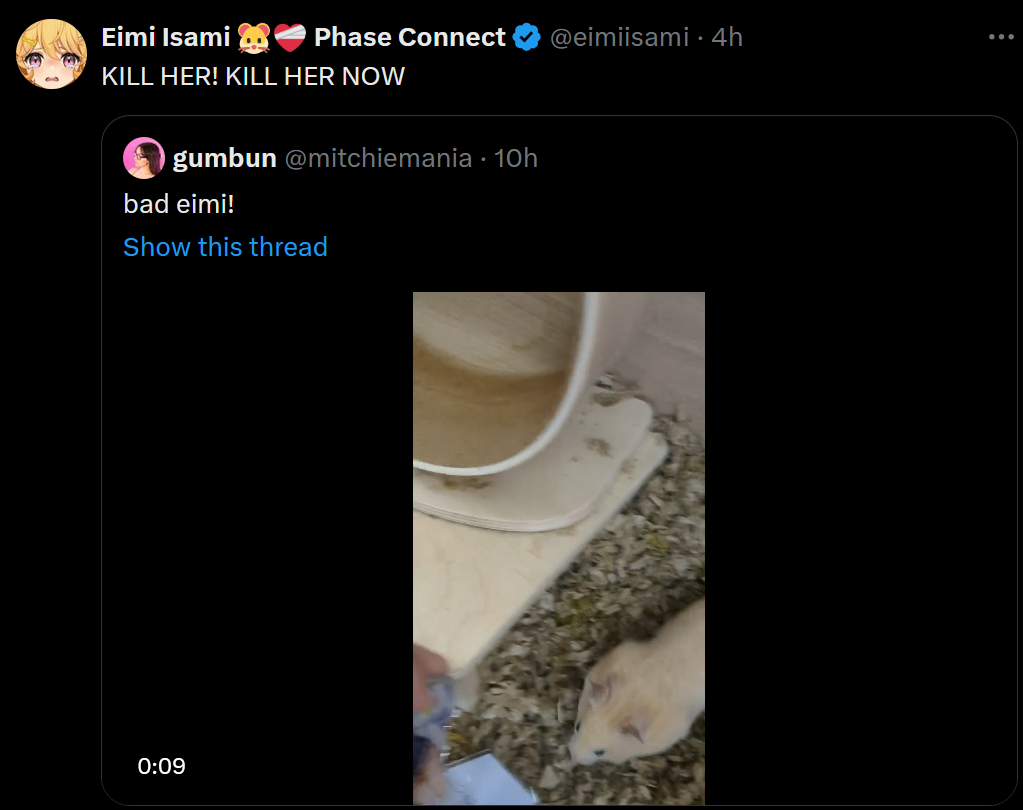Click Eimi Isami's profile avatar

click(51, 54)
